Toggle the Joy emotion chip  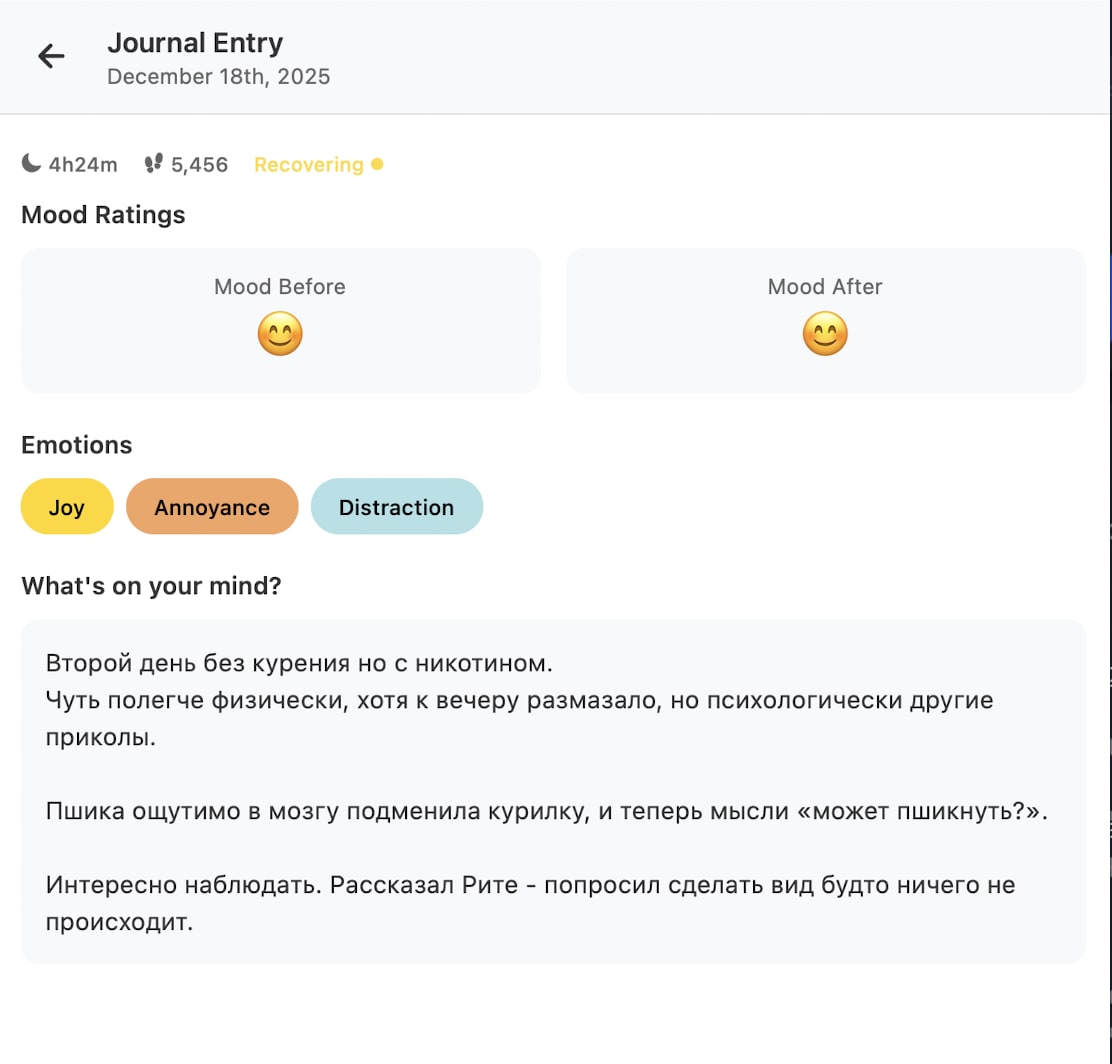66,507
